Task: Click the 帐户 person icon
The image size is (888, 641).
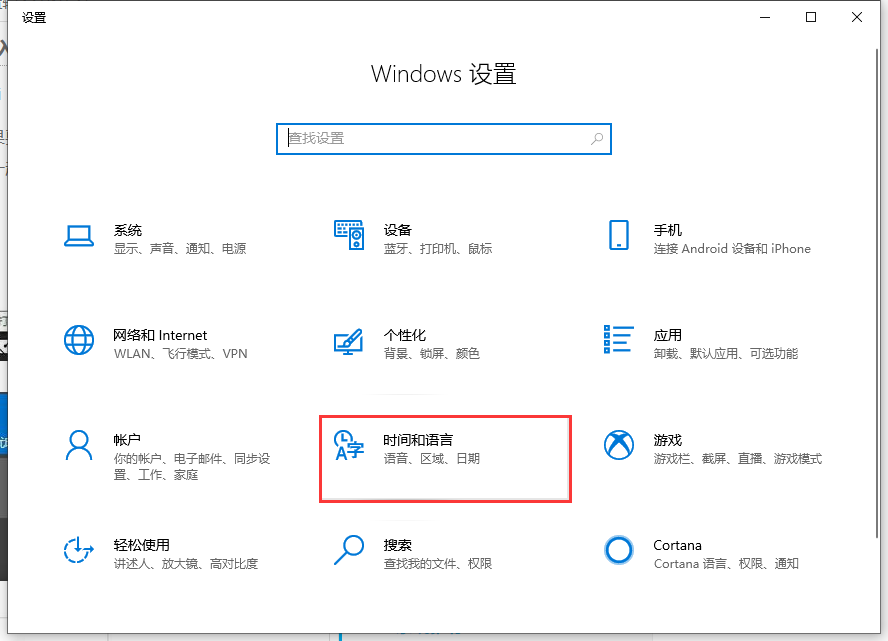Action: (79, 446)
